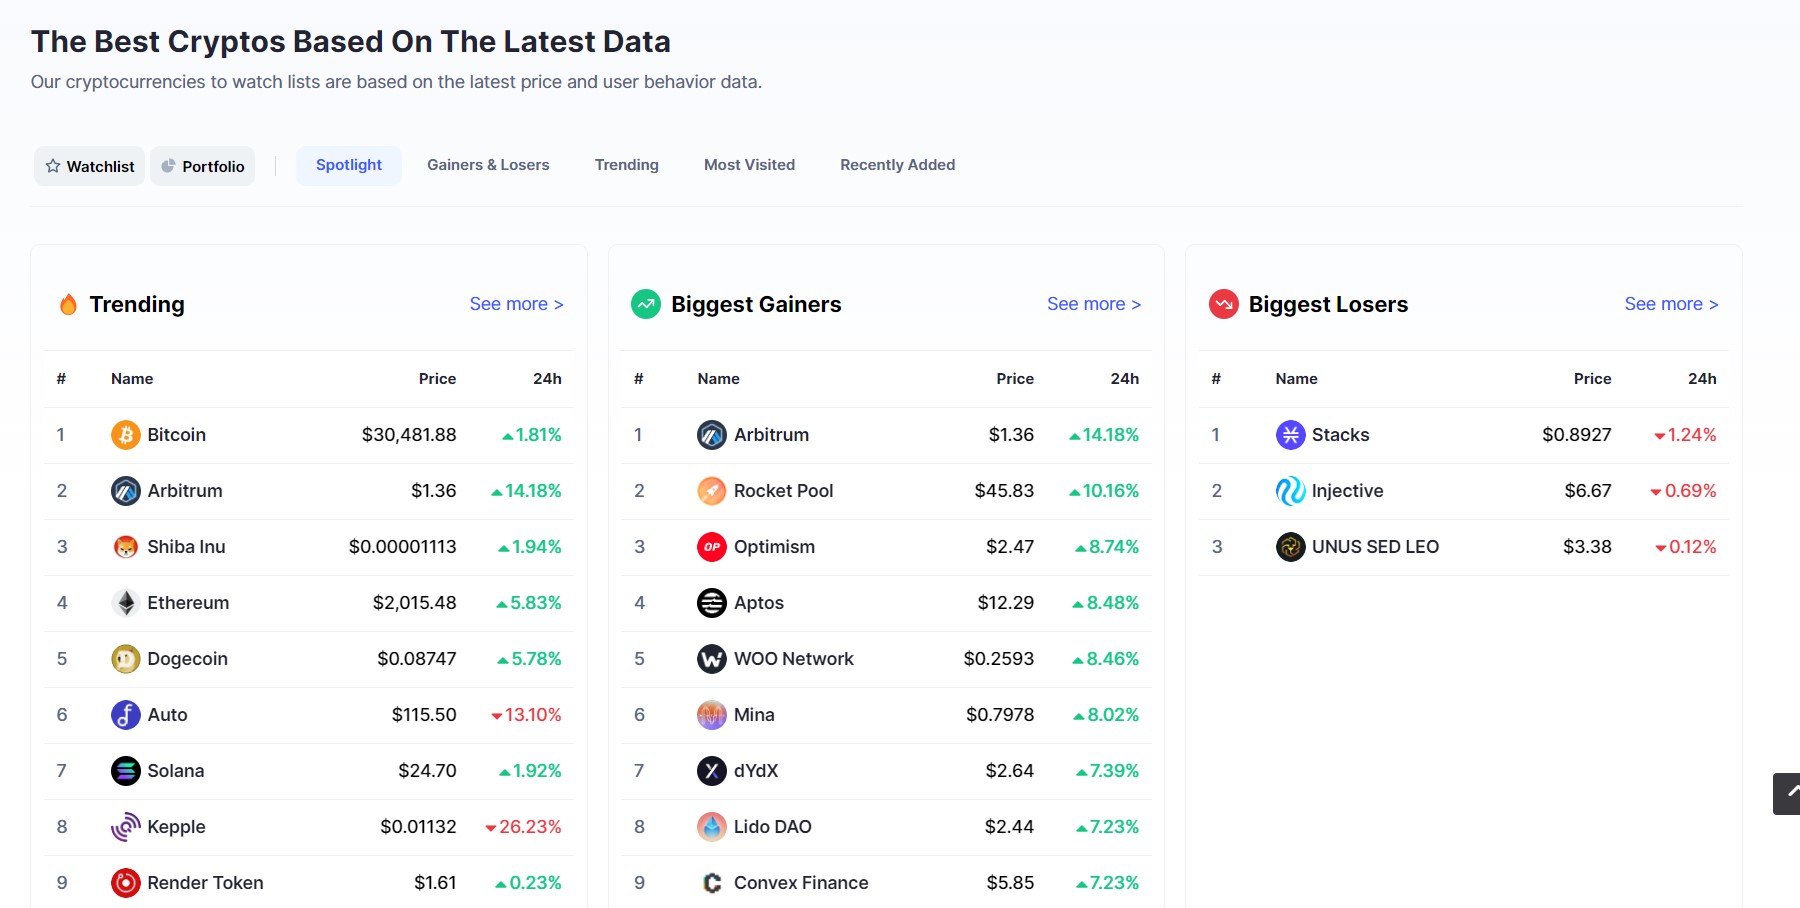The width and height of the screenshot is (1800, 908).
Task: Click the $0.7978 Mina price
Action: (x=1000, y=715)
